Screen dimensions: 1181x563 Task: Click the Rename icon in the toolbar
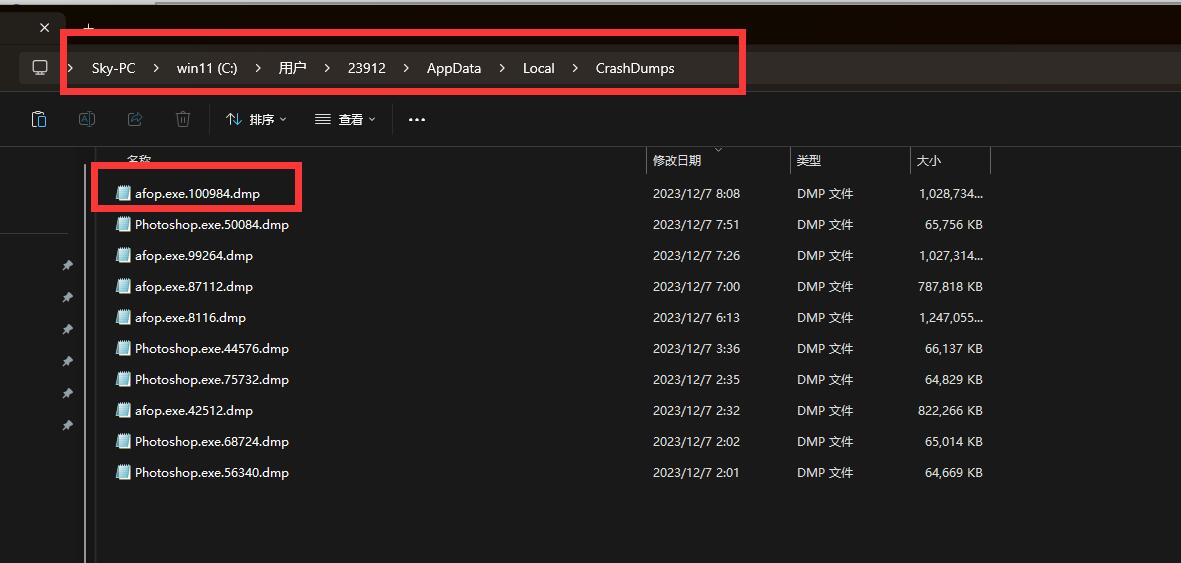tap(87, 120)
